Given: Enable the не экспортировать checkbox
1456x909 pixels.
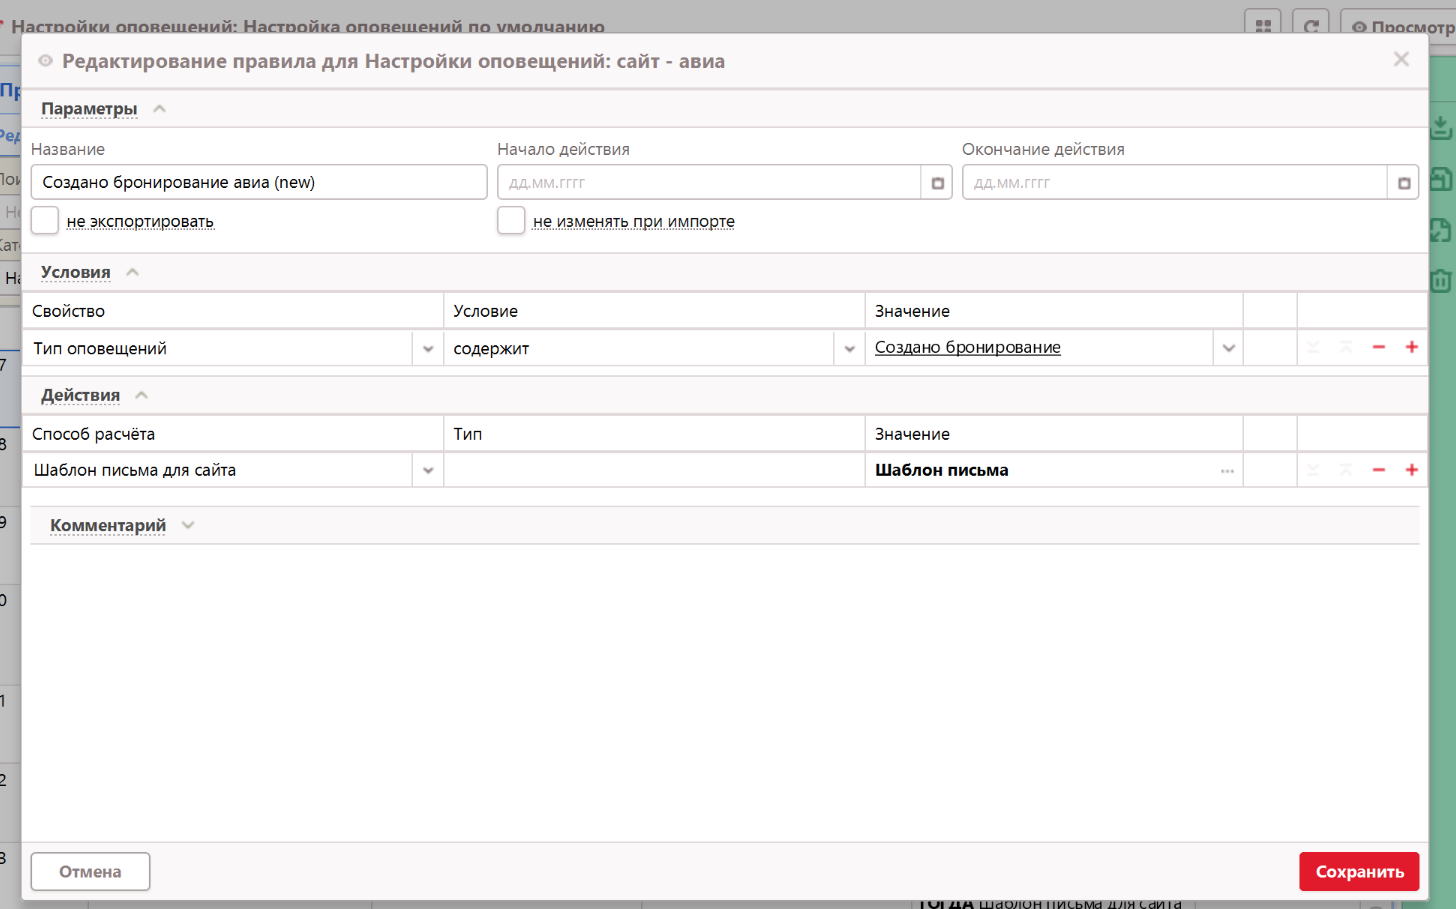Looking at the screenshot, I should 45,221.
